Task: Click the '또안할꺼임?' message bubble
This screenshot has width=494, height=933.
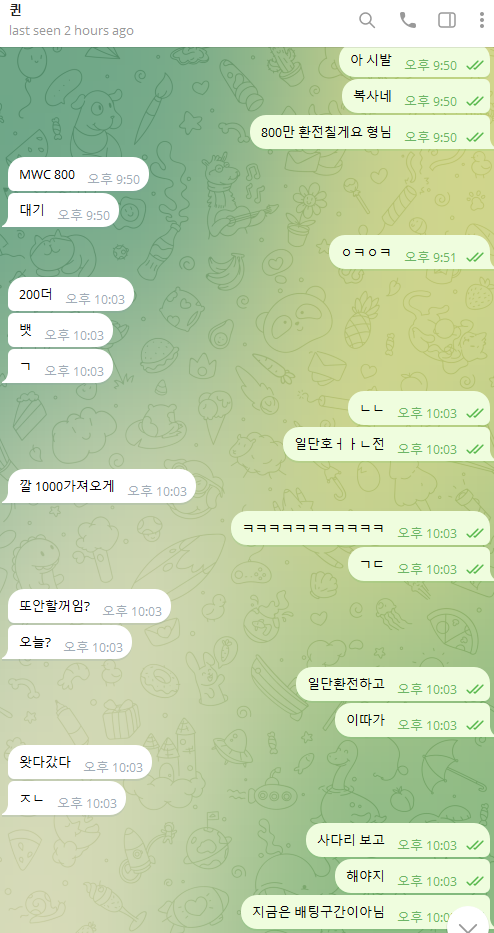Action: tap(89, 606)
